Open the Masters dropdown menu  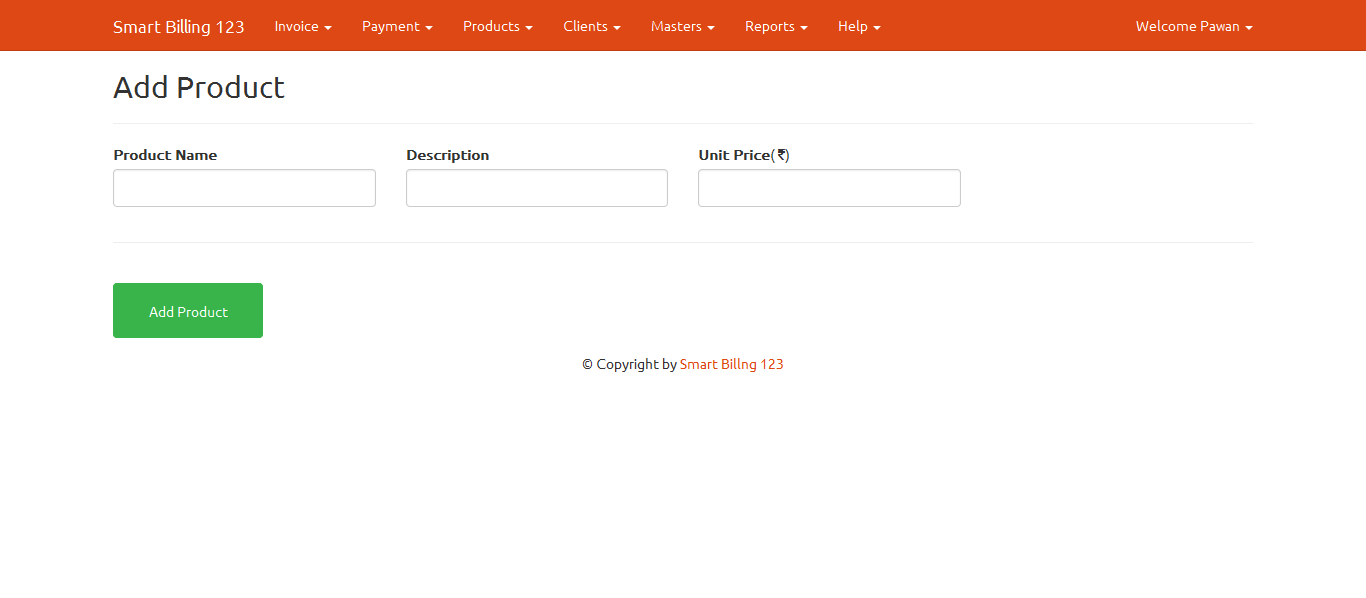coord(683,26)
